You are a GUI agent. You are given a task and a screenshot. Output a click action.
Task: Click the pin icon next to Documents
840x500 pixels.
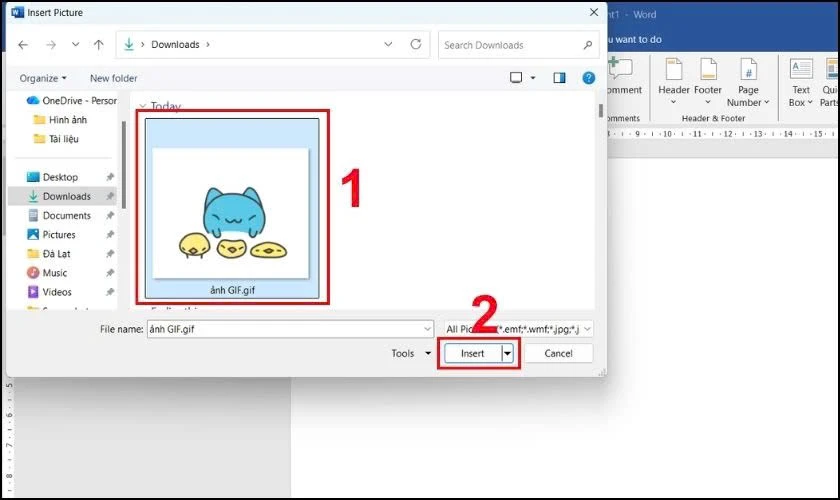[110, 215]
